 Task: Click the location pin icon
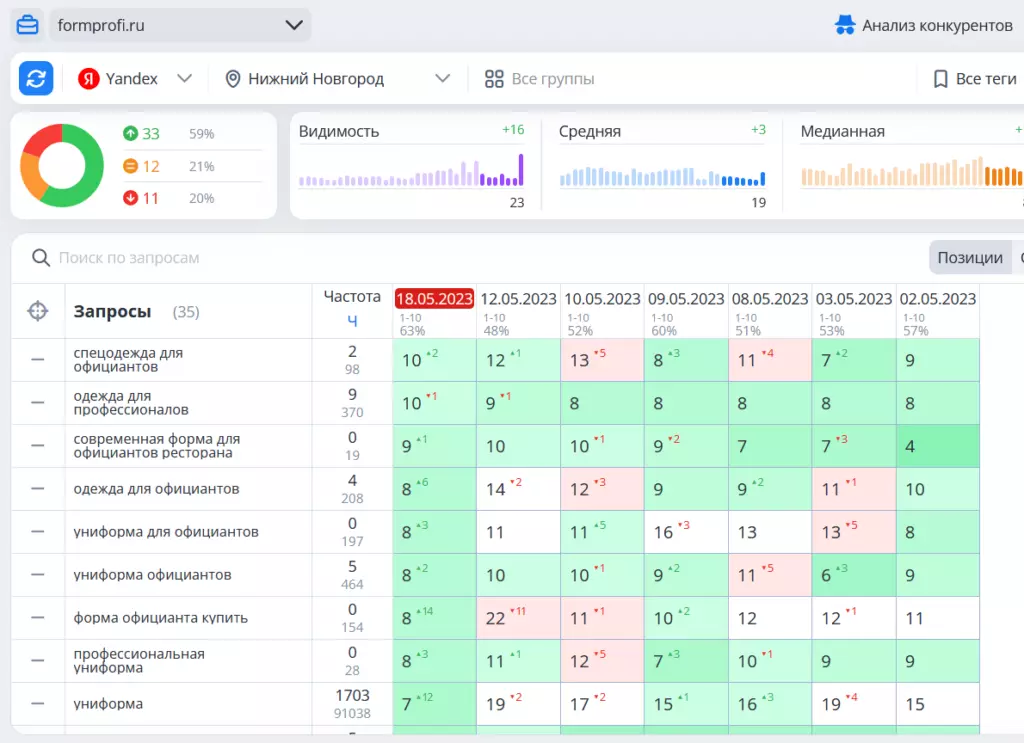232,79
